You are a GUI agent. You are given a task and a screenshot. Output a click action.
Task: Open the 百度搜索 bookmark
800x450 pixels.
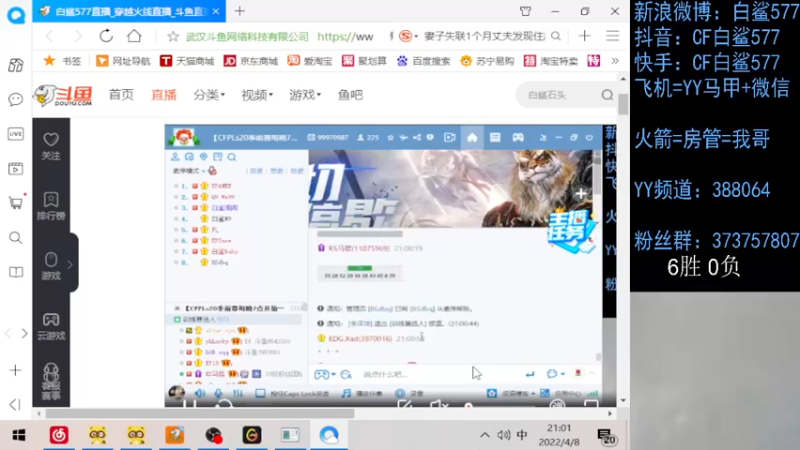tap(423, 61)
